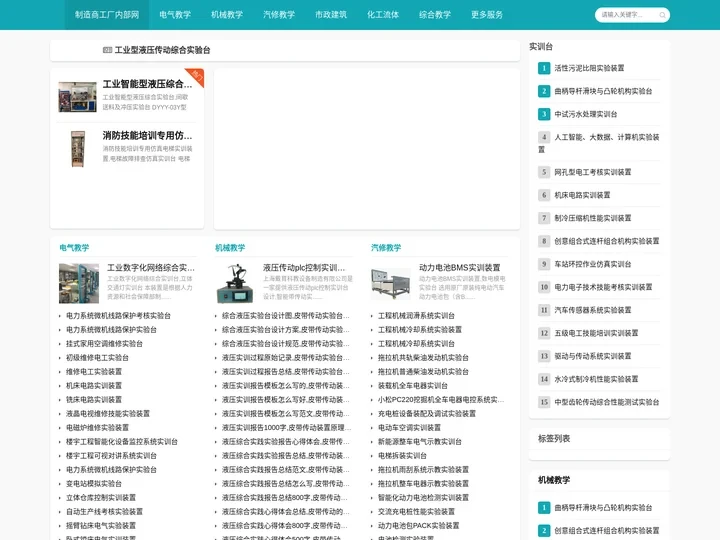Open the 综合教学 navigation menu item
The width and height of the screenshot is (720, 540).
pos(435,15)
